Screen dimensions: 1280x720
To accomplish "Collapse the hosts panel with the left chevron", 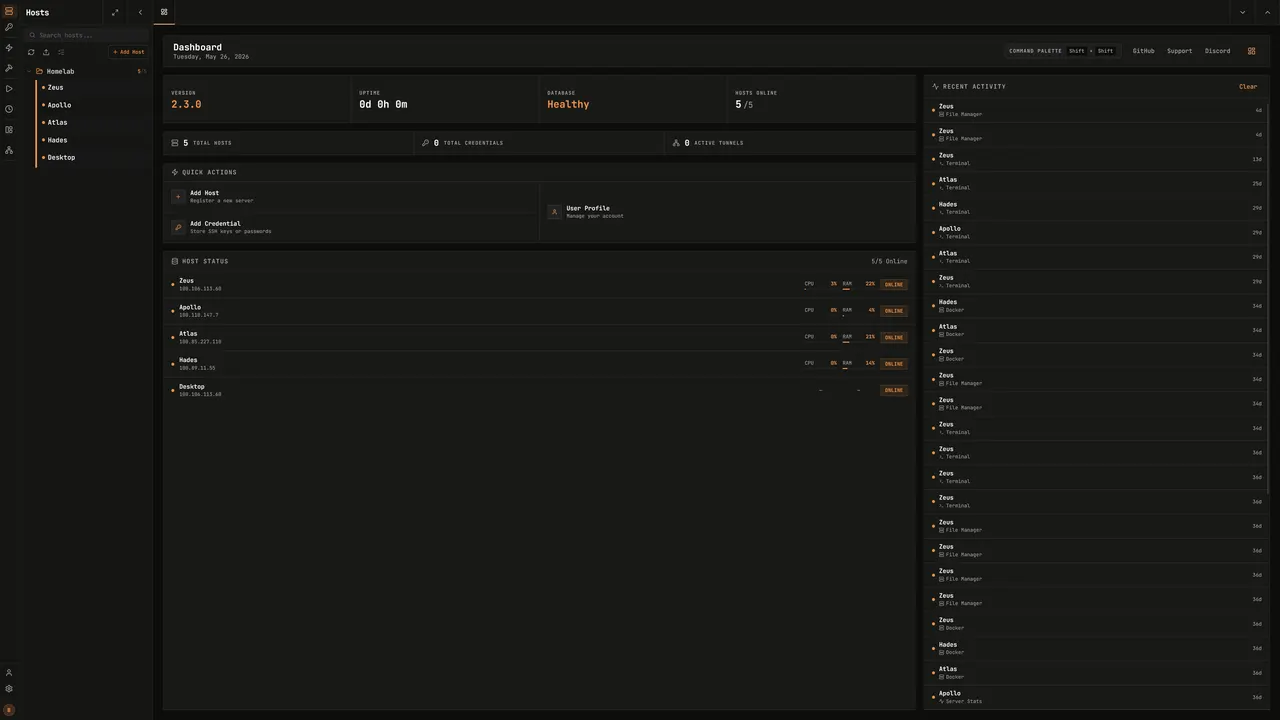I will click(140, 13).
